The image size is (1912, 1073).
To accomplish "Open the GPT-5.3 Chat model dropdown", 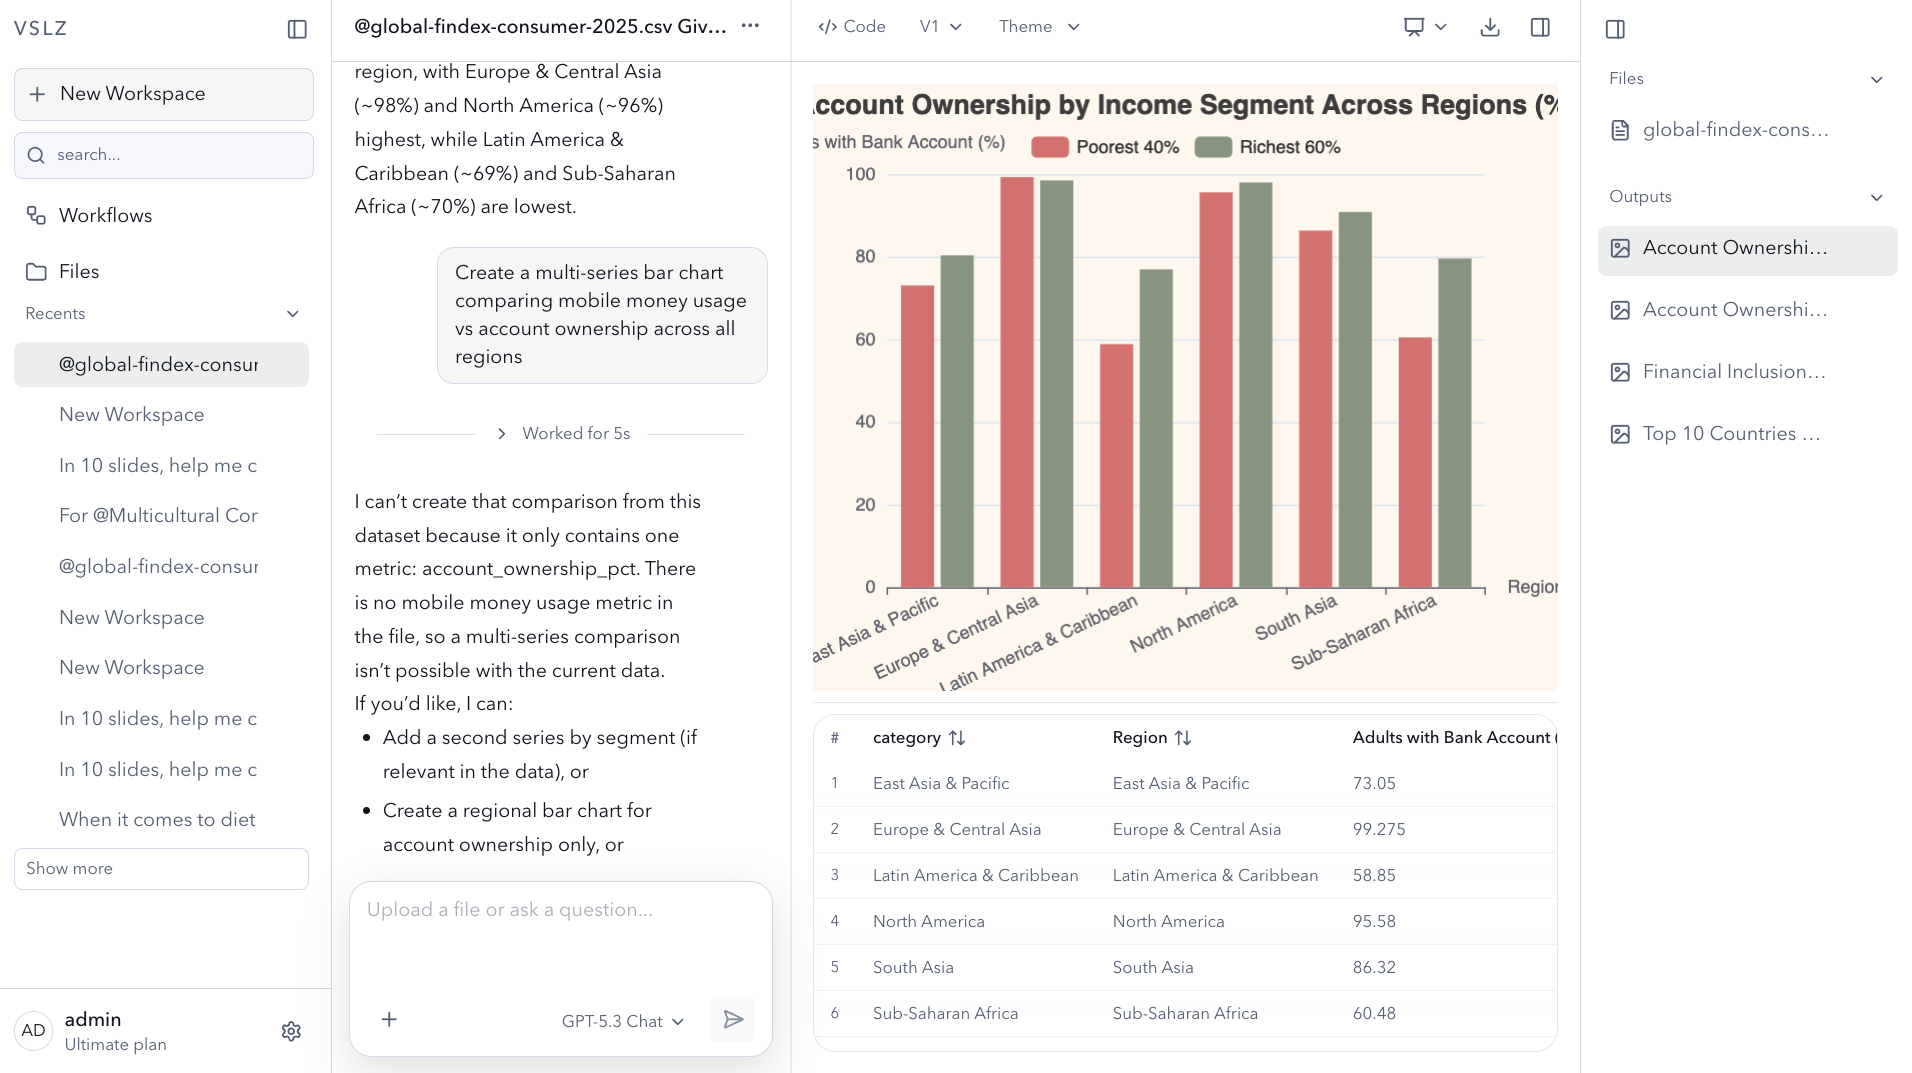I will pyautogui.click(x=623, y=1021).
